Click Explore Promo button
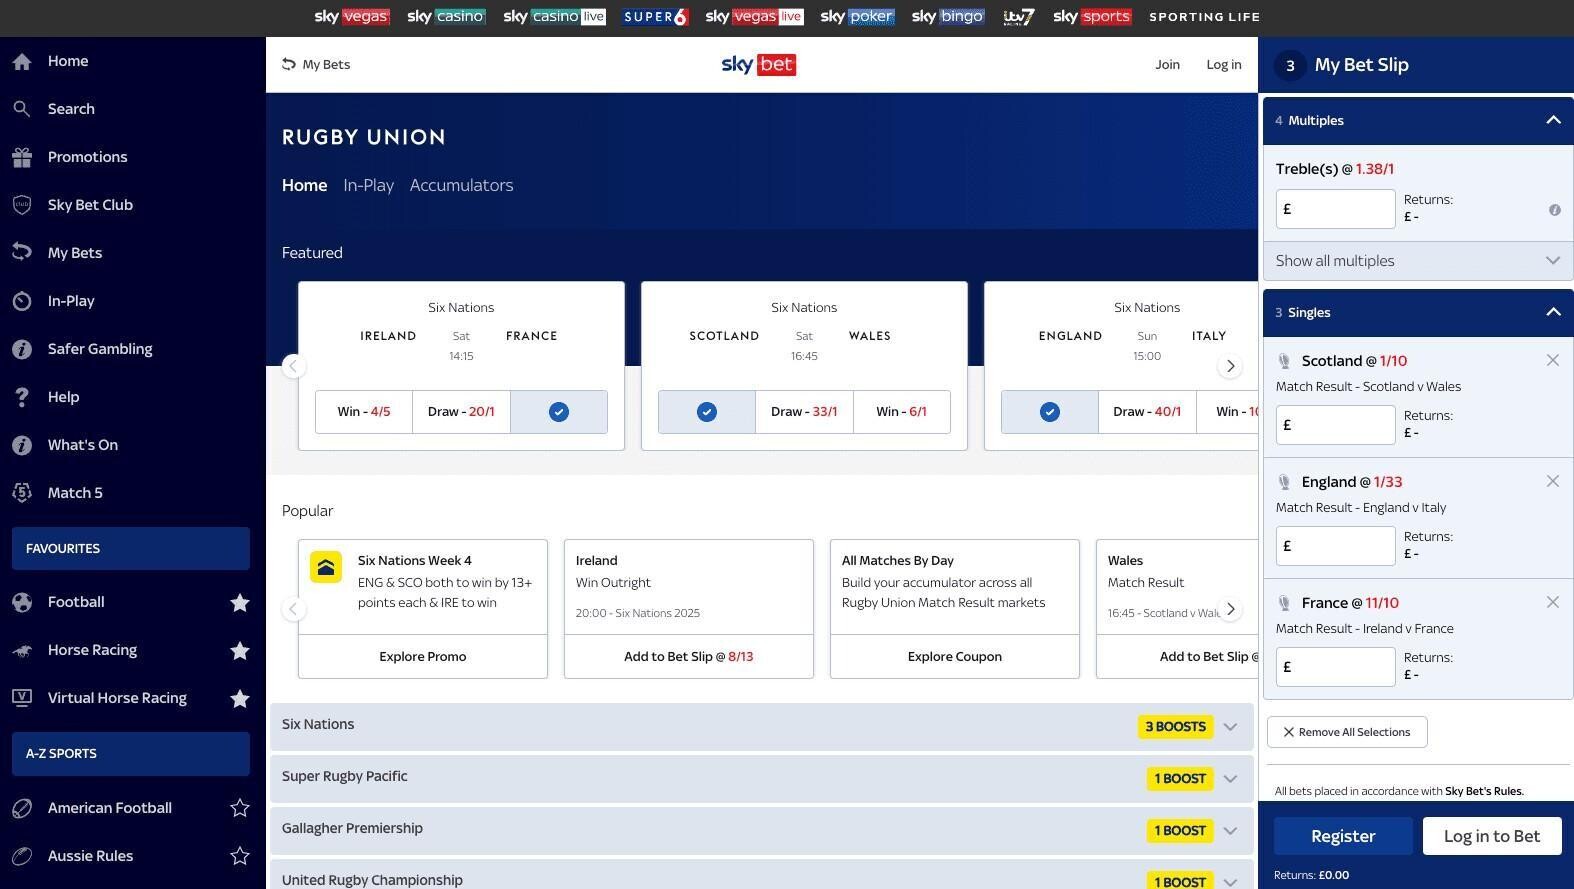The height and width of the screenshot is (889, 1574). [423, 657]
